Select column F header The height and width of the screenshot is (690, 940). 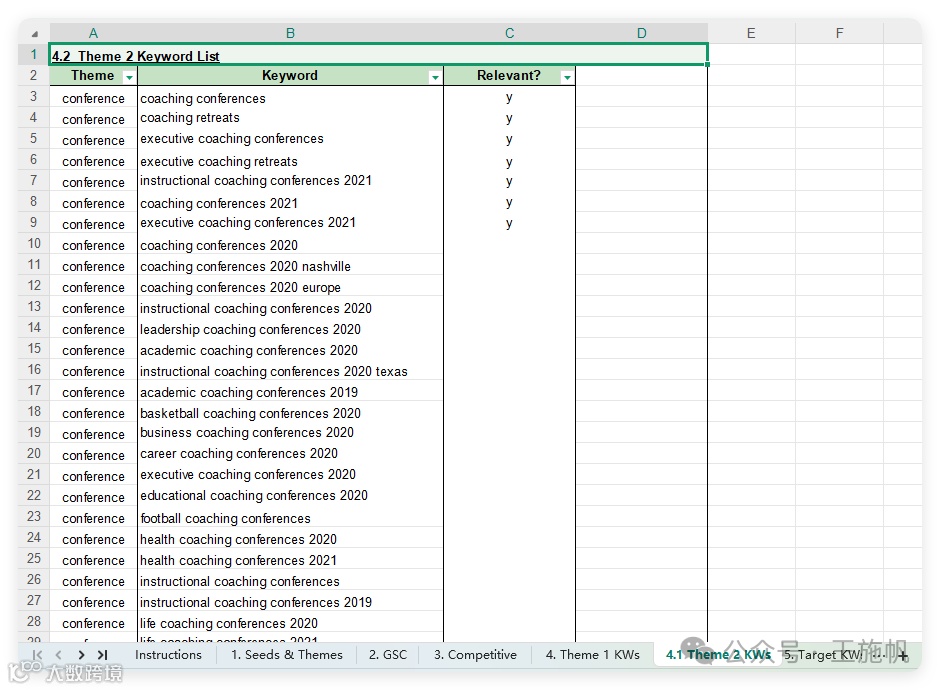[839, 33]
